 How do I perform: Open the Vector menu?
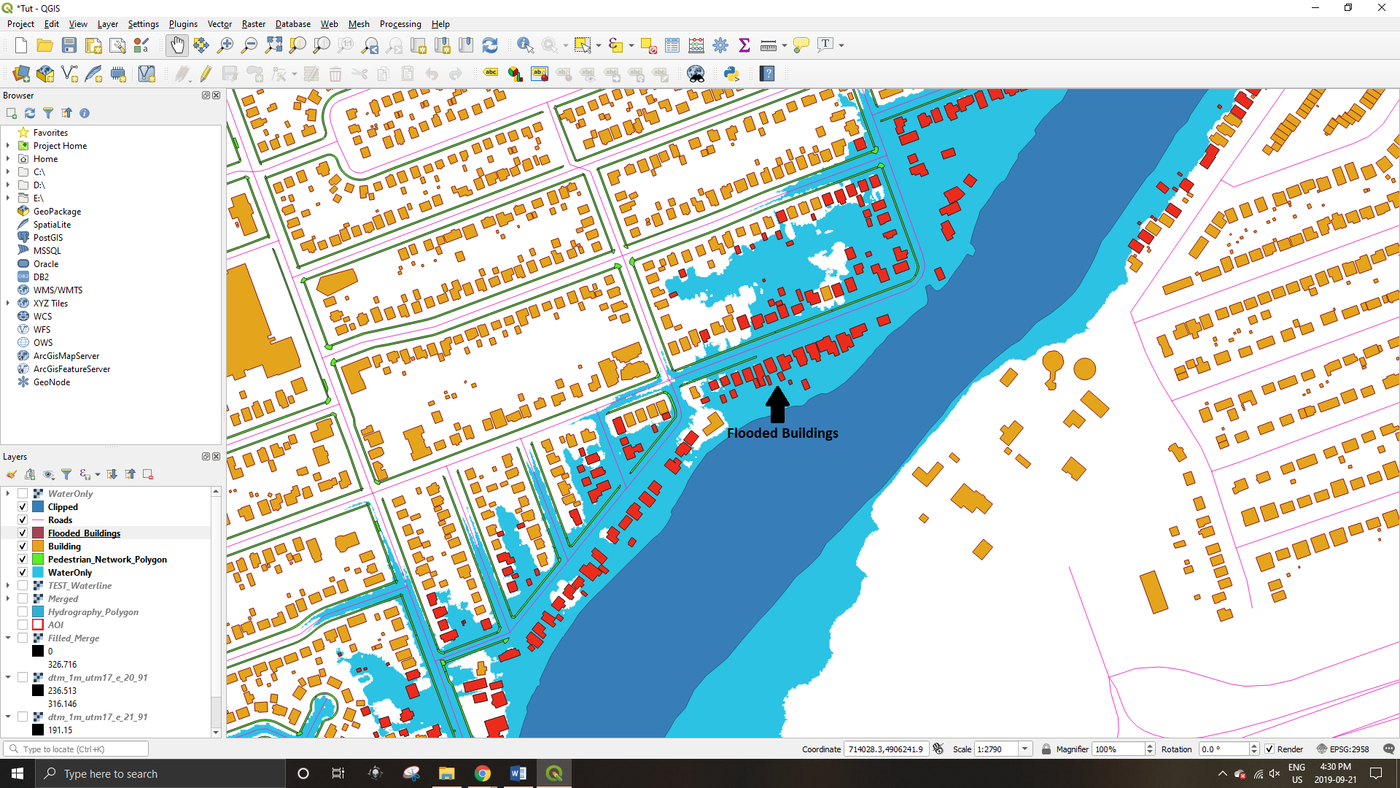pos(219,24)
